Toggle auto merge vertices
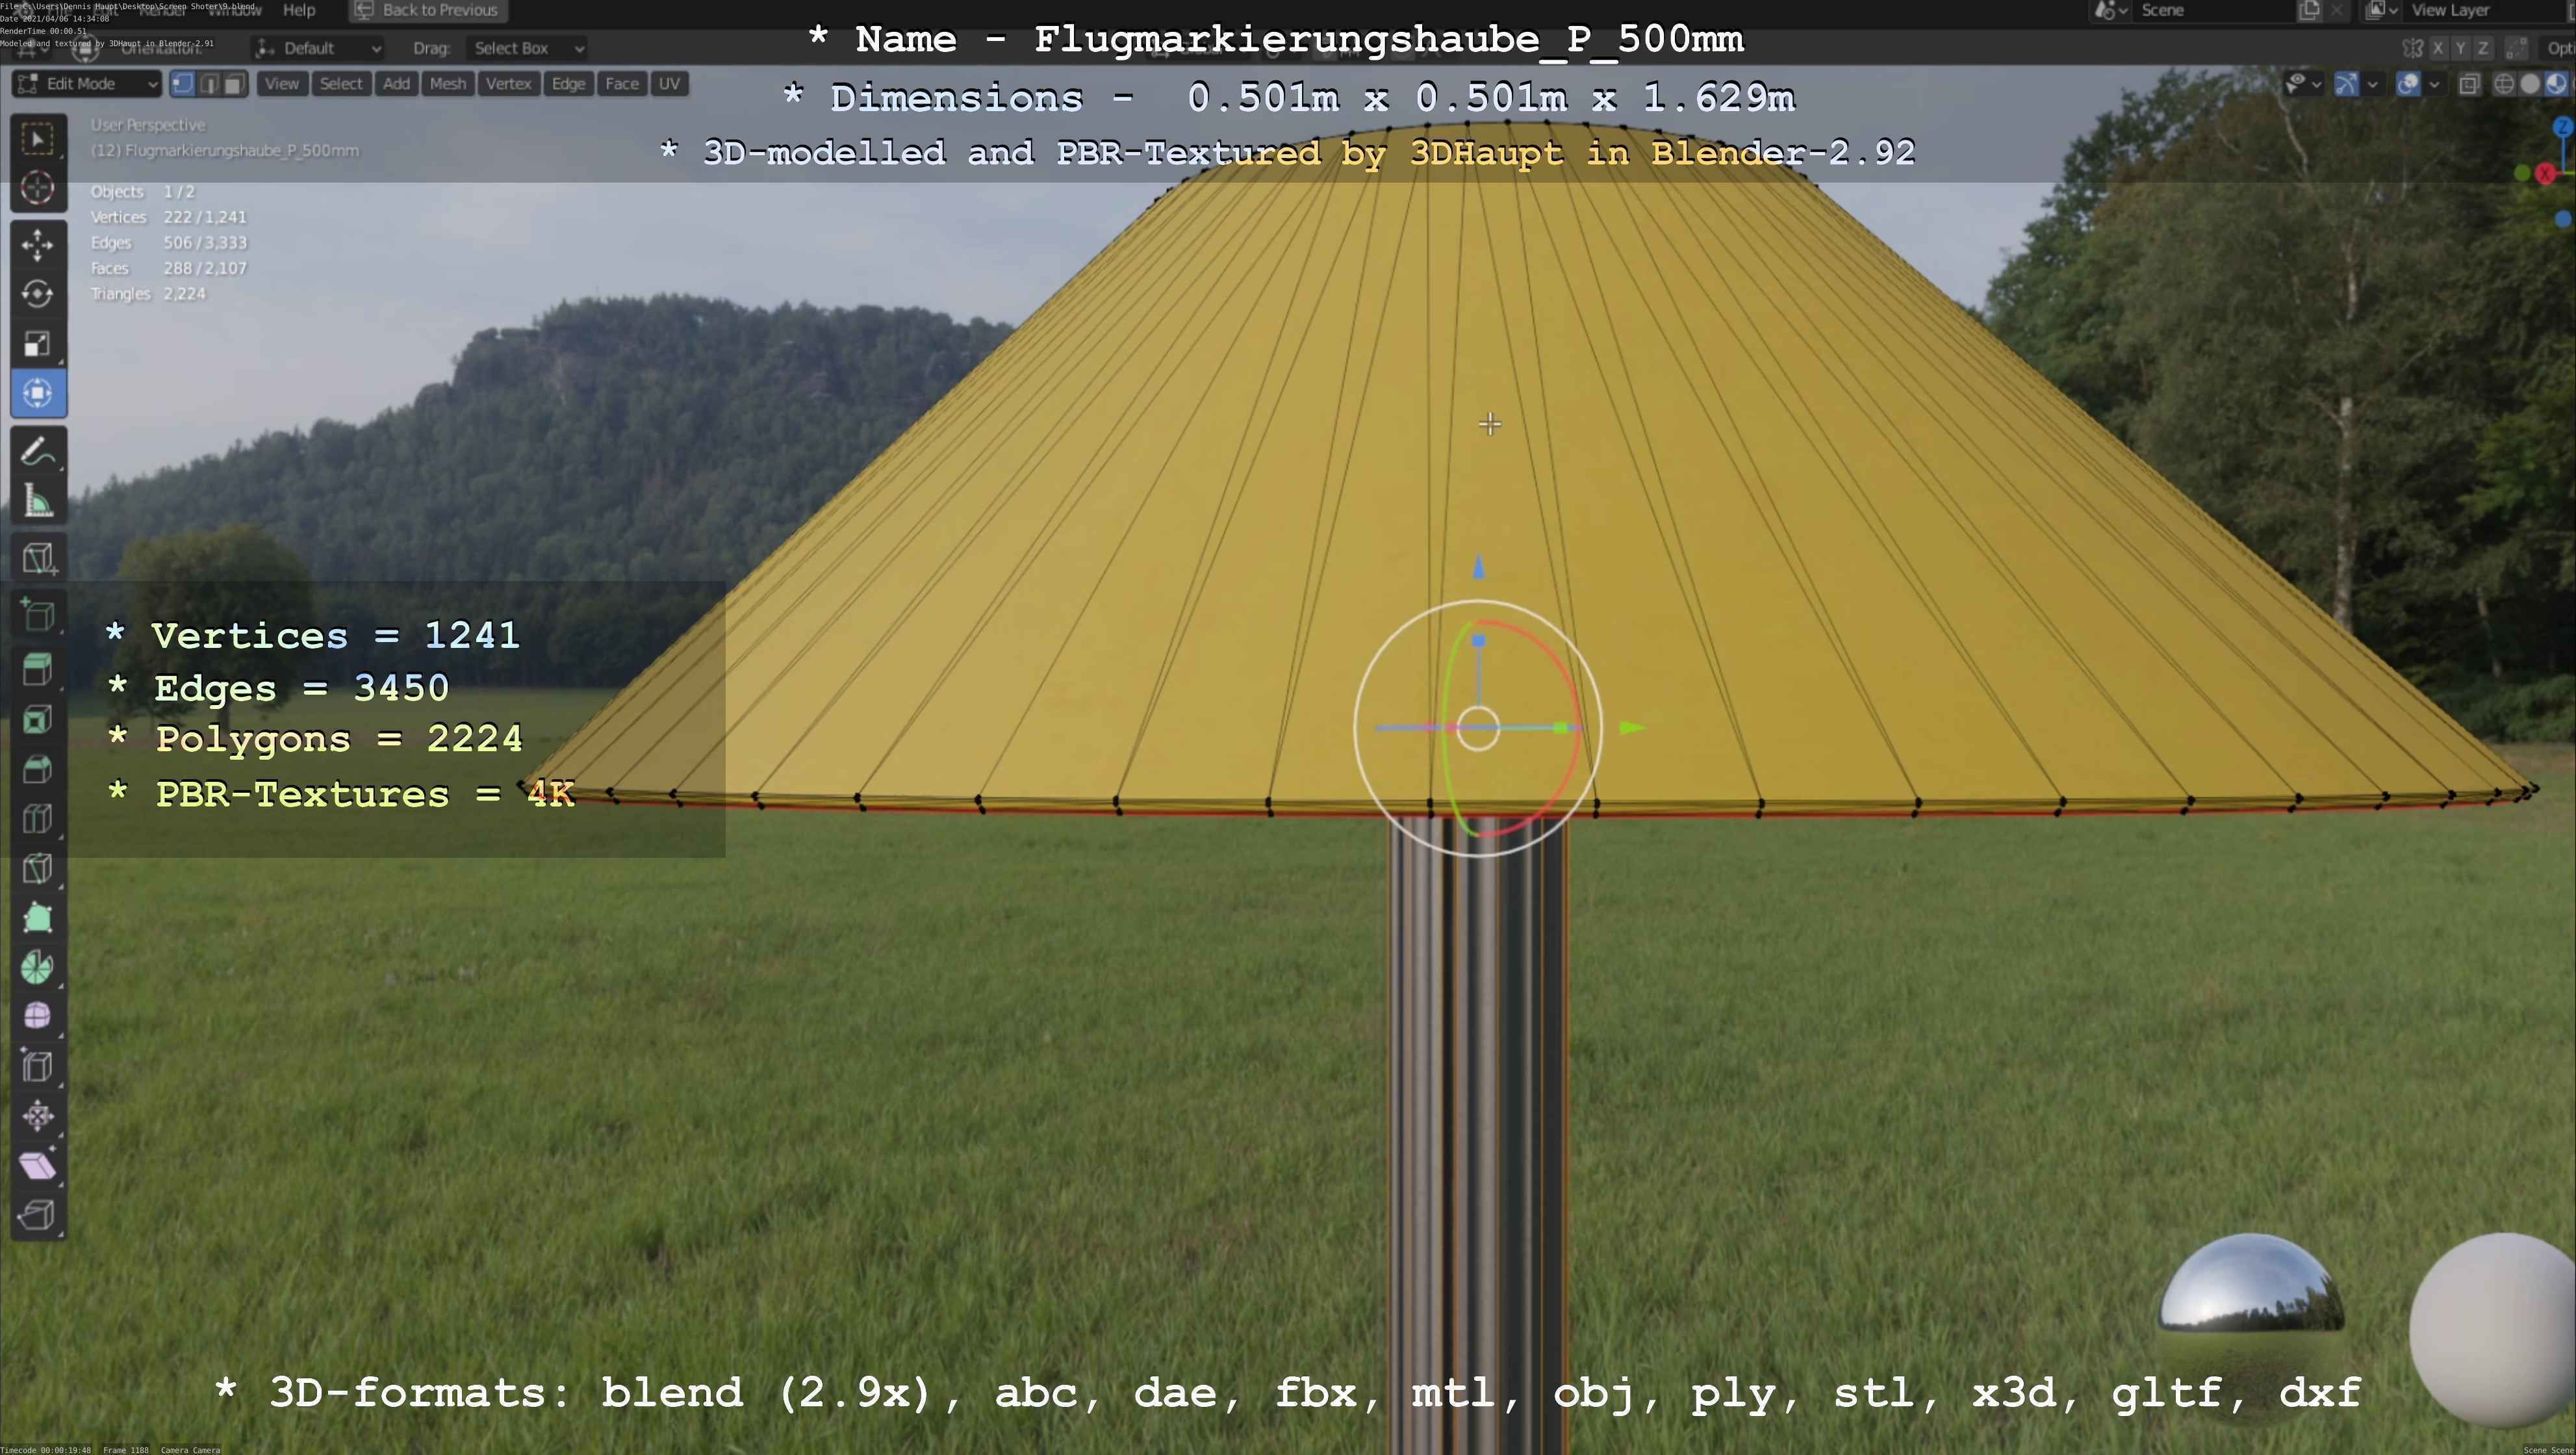The height and width of the screenshot is (1455, 2576). pyautogui.click(x=2517, y=48)
